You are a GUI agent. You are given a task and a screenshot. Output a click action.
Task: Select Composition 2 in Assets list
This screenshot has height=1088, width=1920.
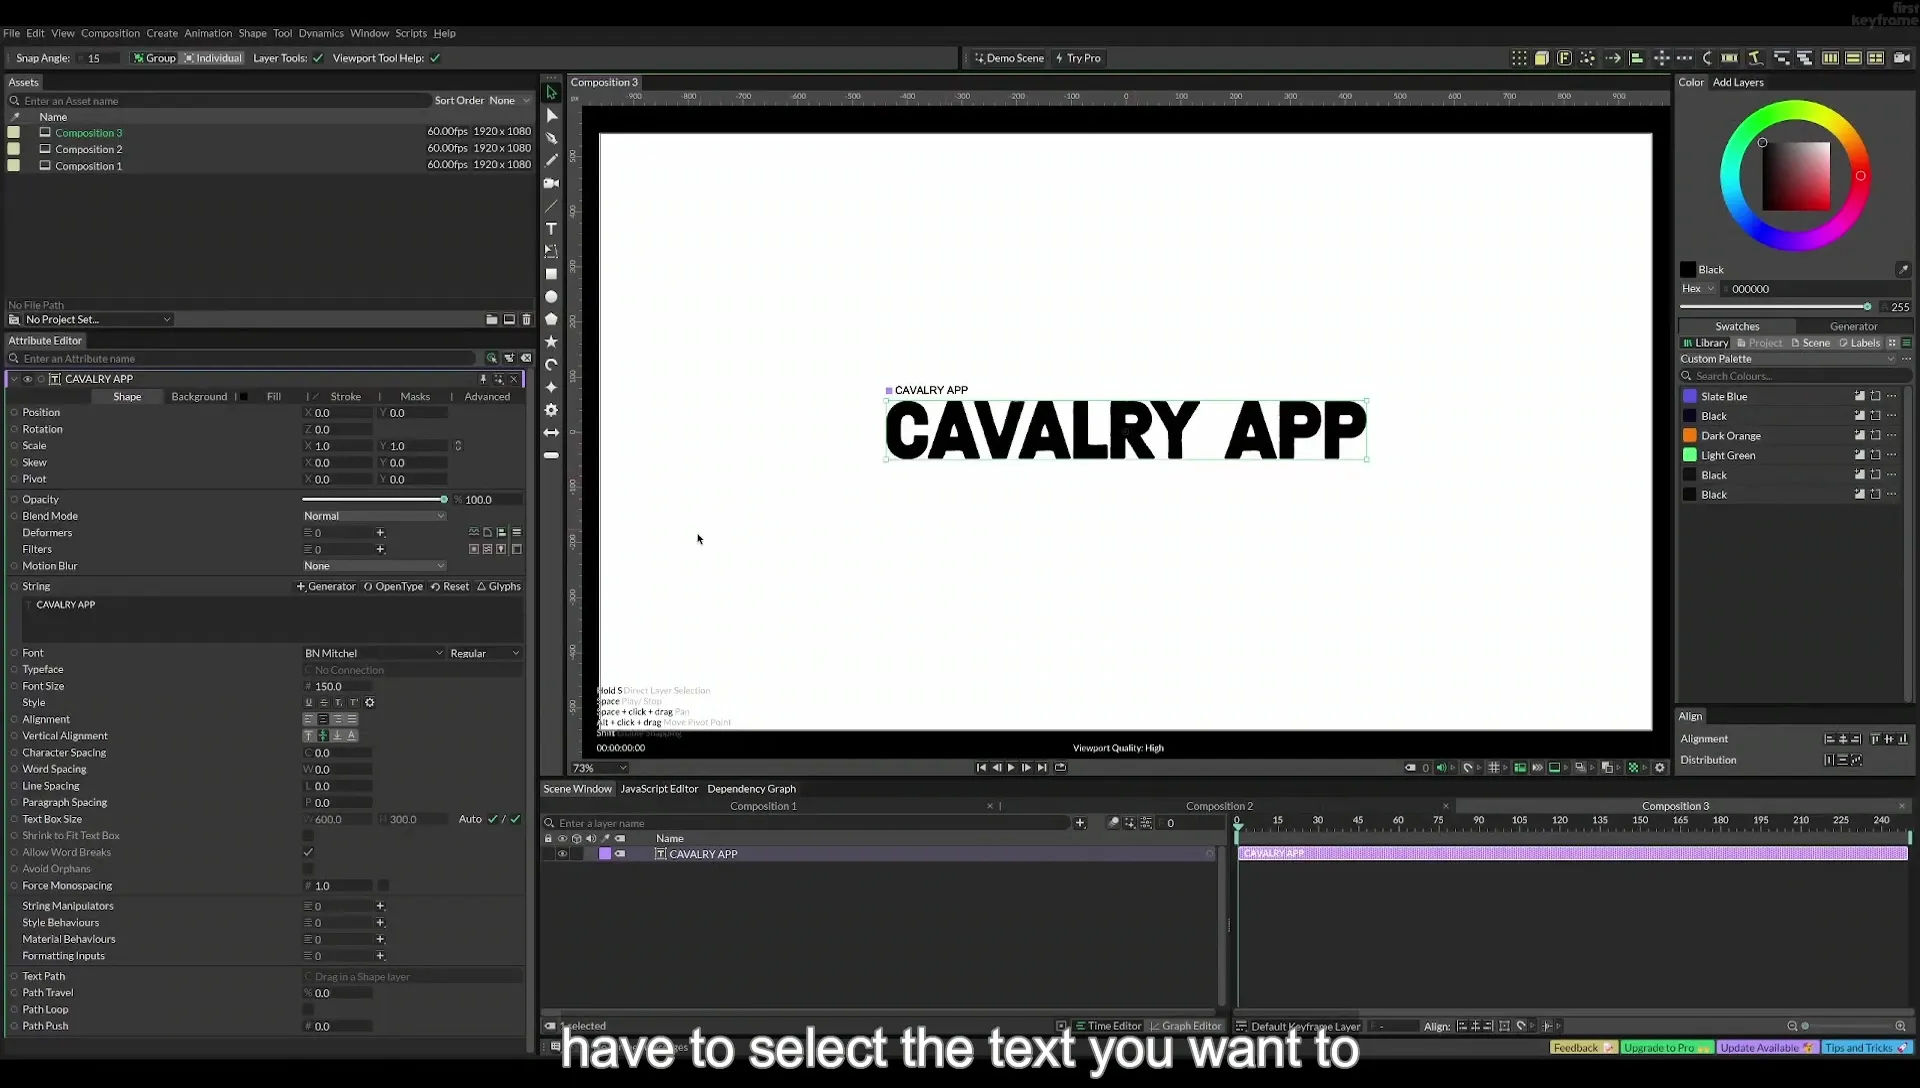(x=89, y=149)
